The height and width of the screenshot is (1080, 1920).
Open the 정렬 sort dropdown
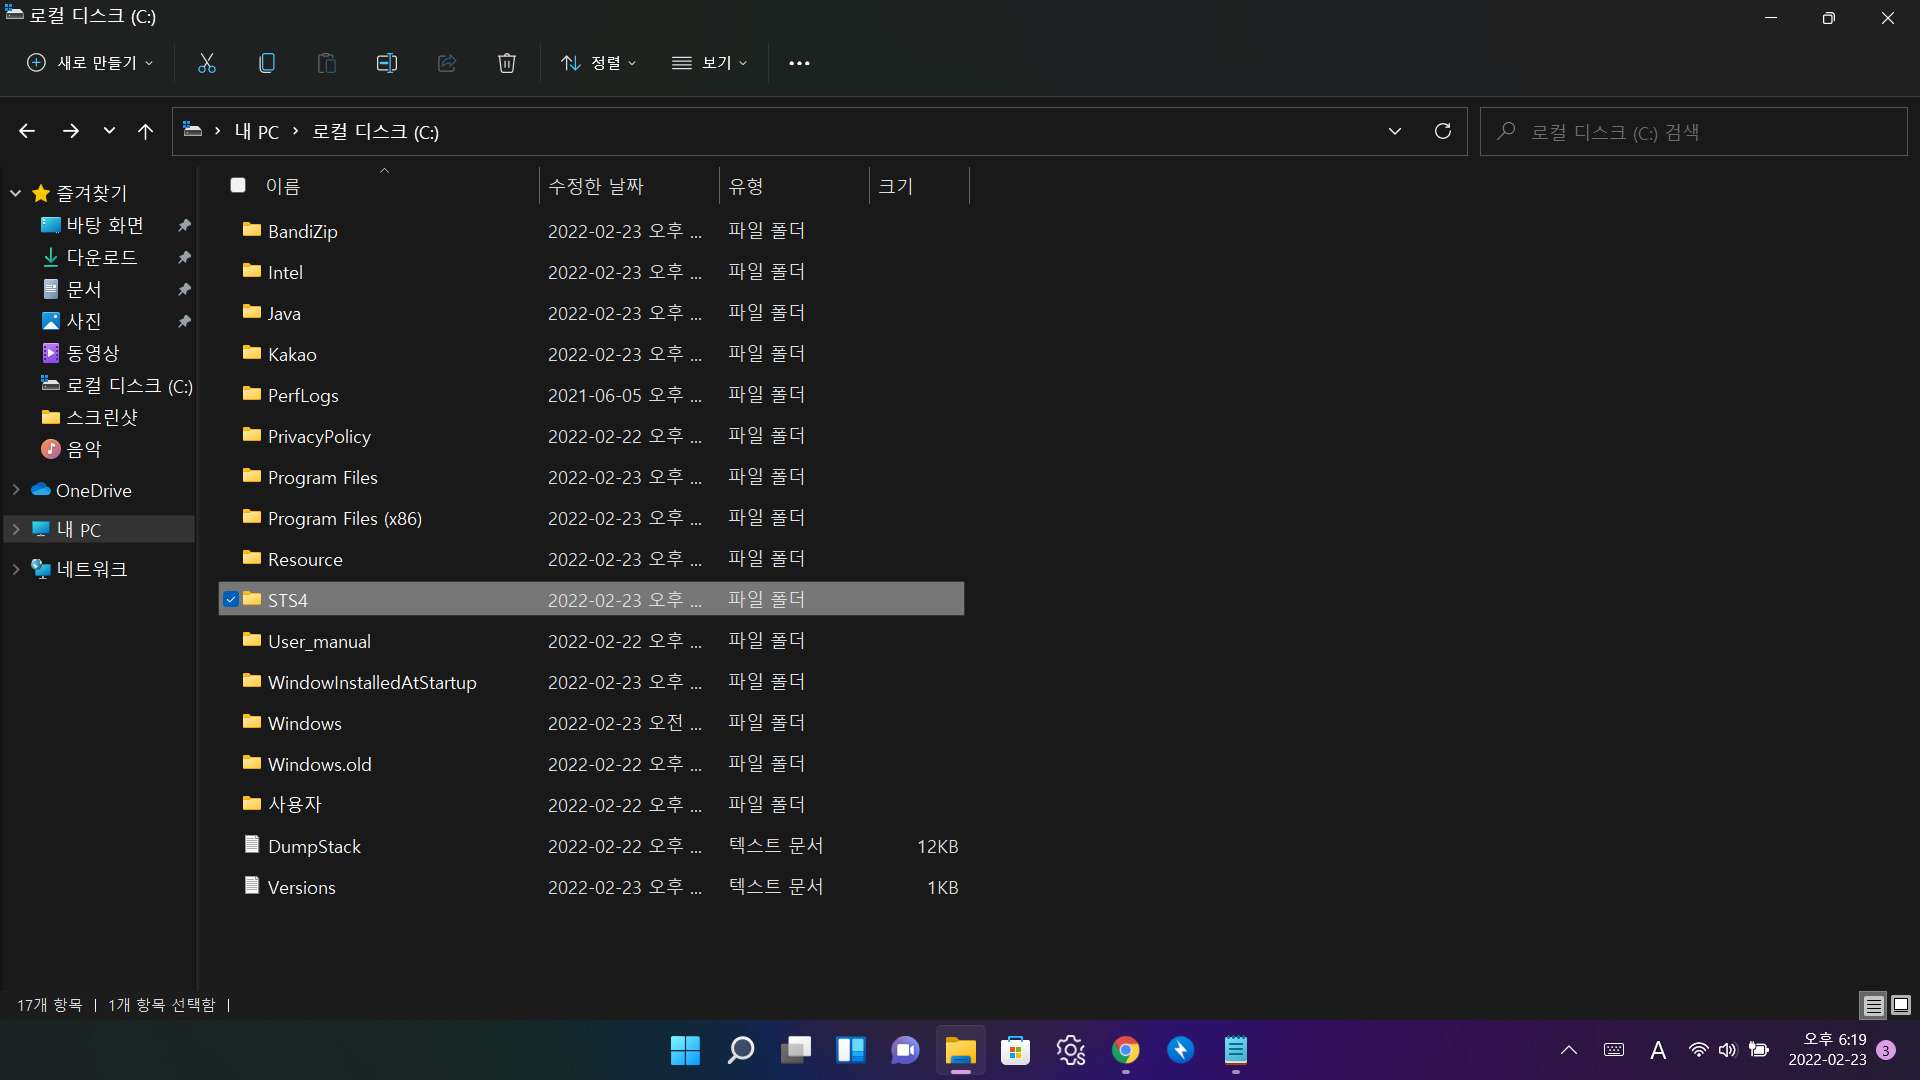pos(598,63)
